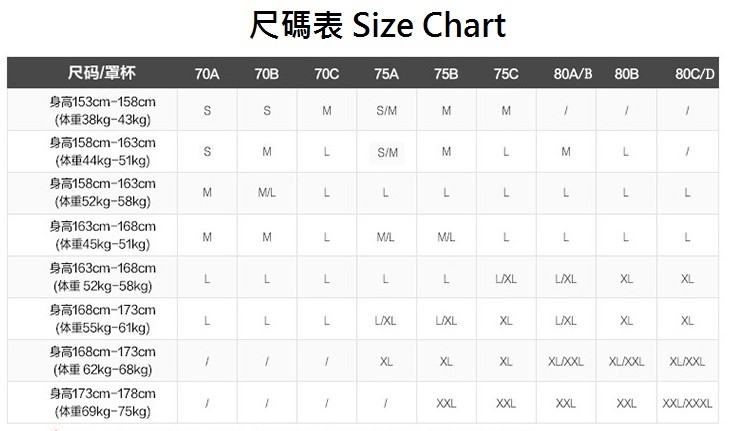Image resolution: width=735 pixels, height=431 pixels.
Task: Click the 体重55kg-61kg row label
Action: (101, 328)
